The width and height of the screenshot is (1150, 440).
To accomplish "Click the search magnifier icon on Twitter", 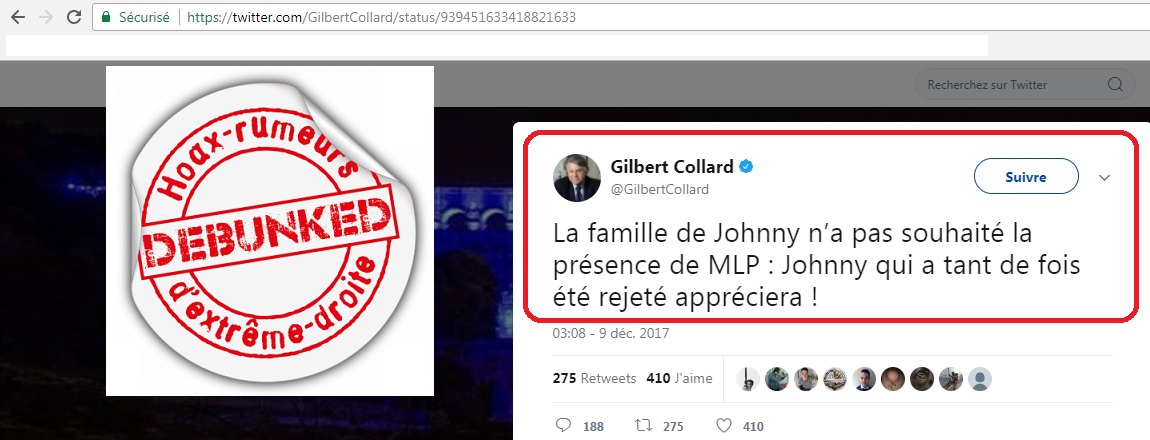I will (1116, 84).
